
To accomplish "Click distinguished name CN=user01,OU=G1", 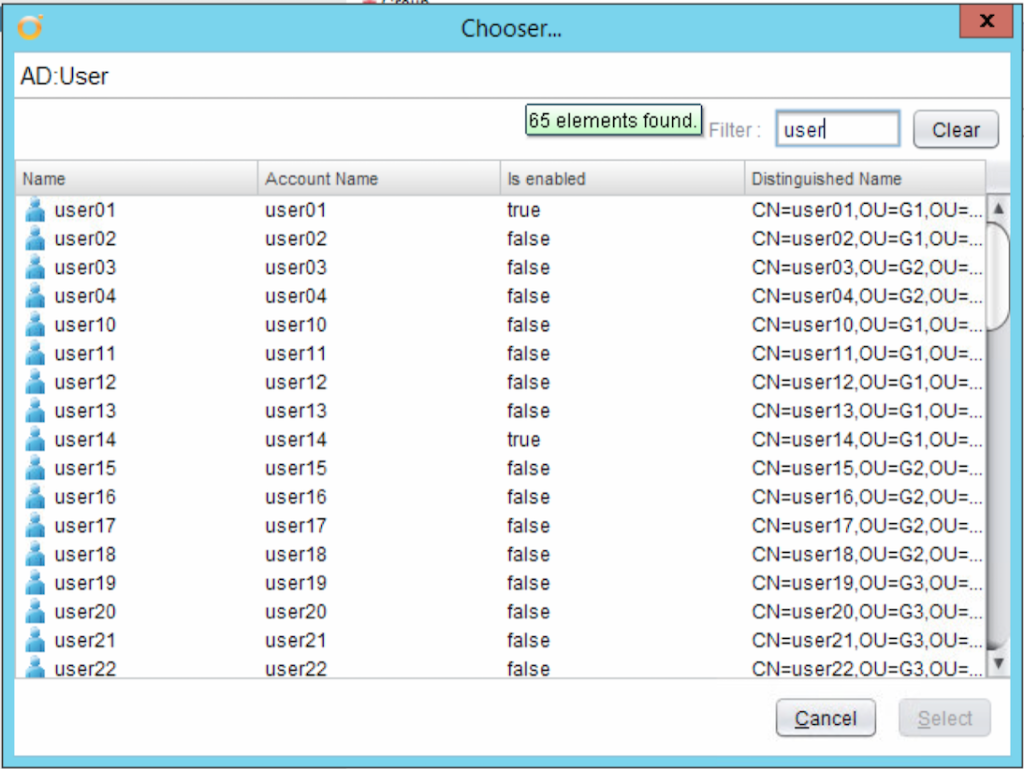I will [x=867, y=210].
